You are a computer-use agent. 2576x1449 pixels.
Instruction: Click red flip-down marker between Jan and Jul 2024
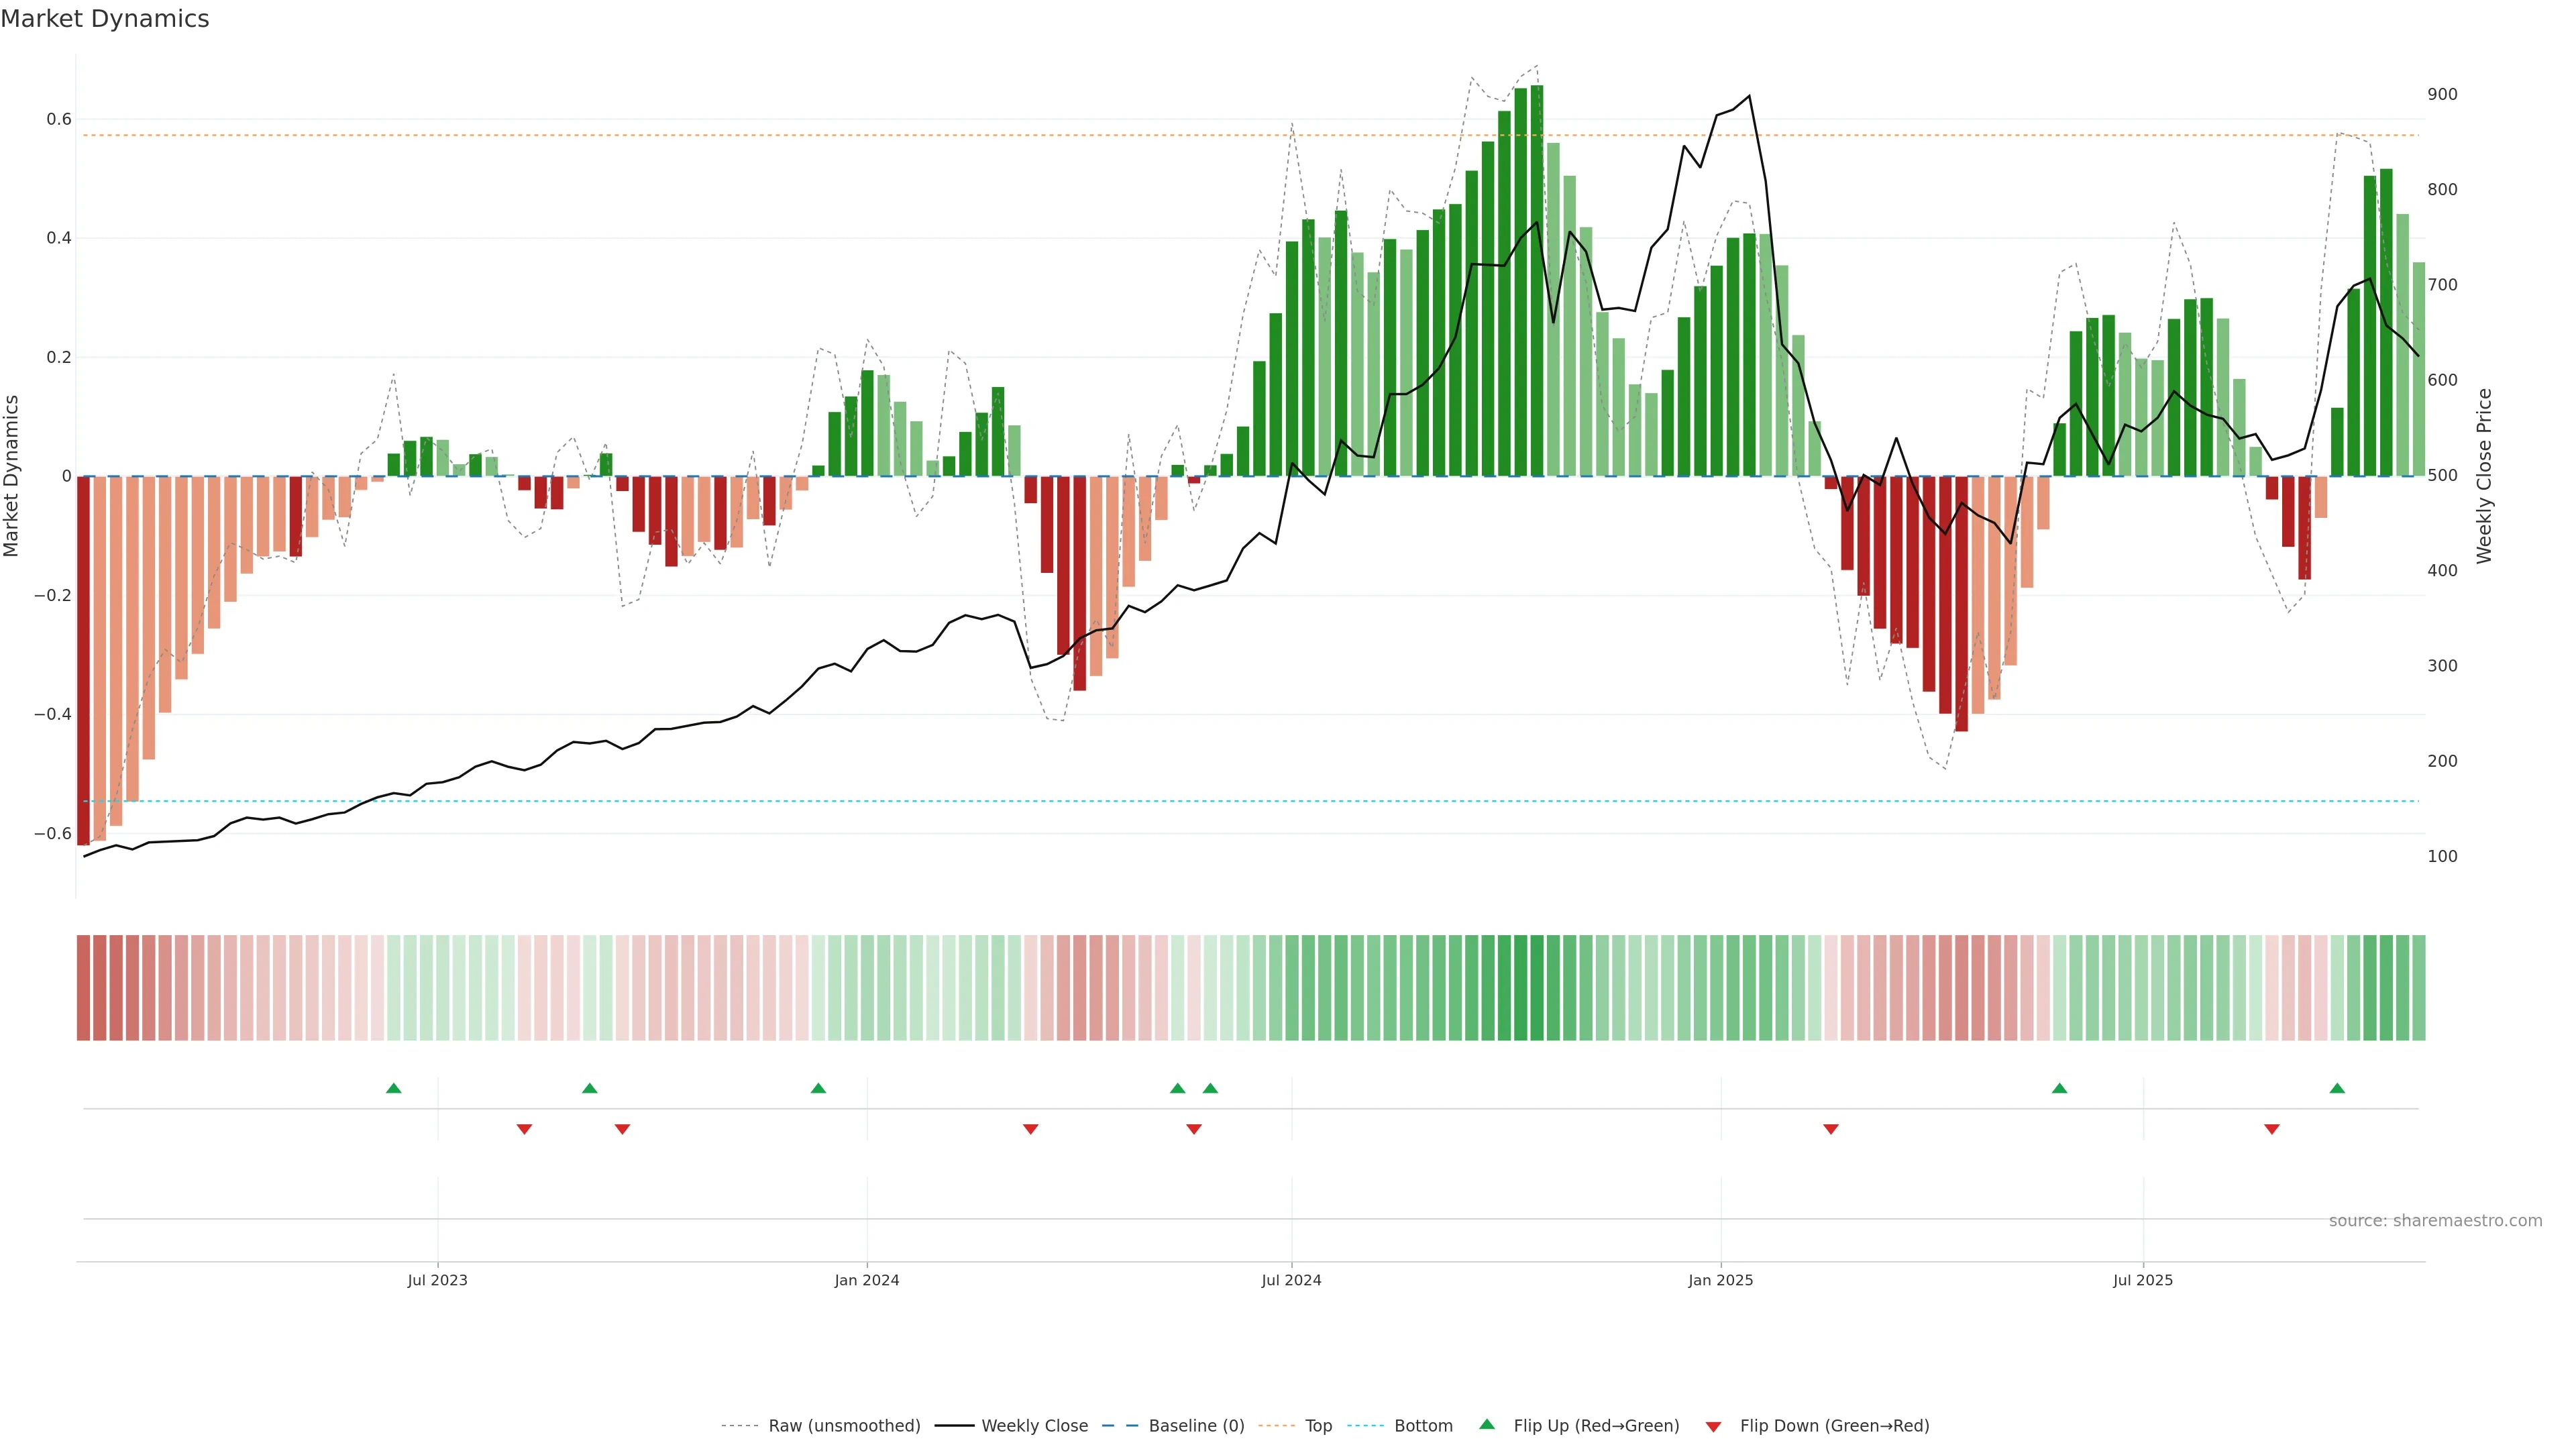pyautogui.click(x=1030, y=1129)
